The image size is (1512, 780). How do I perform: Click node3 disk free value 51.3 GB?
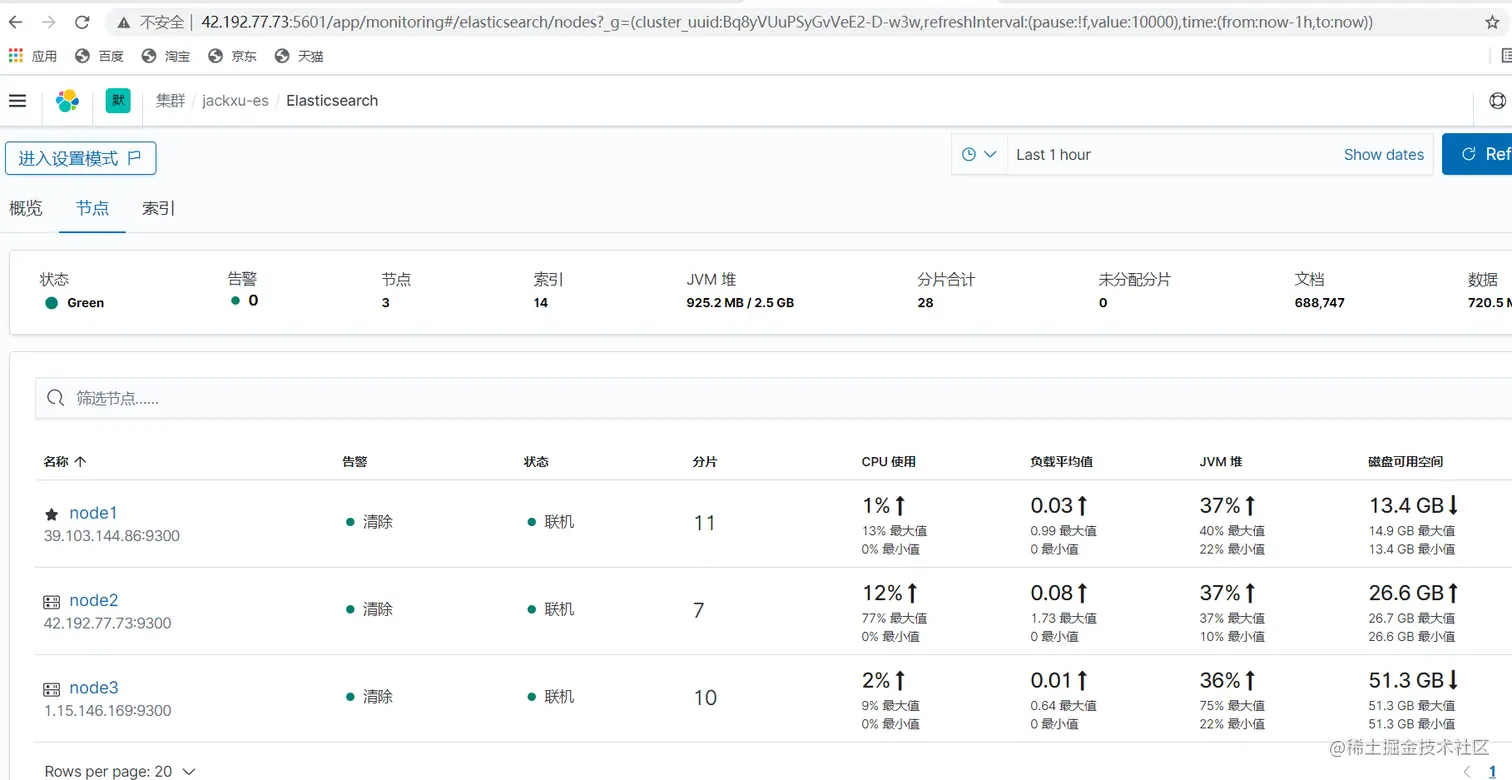pos(1406,680)
